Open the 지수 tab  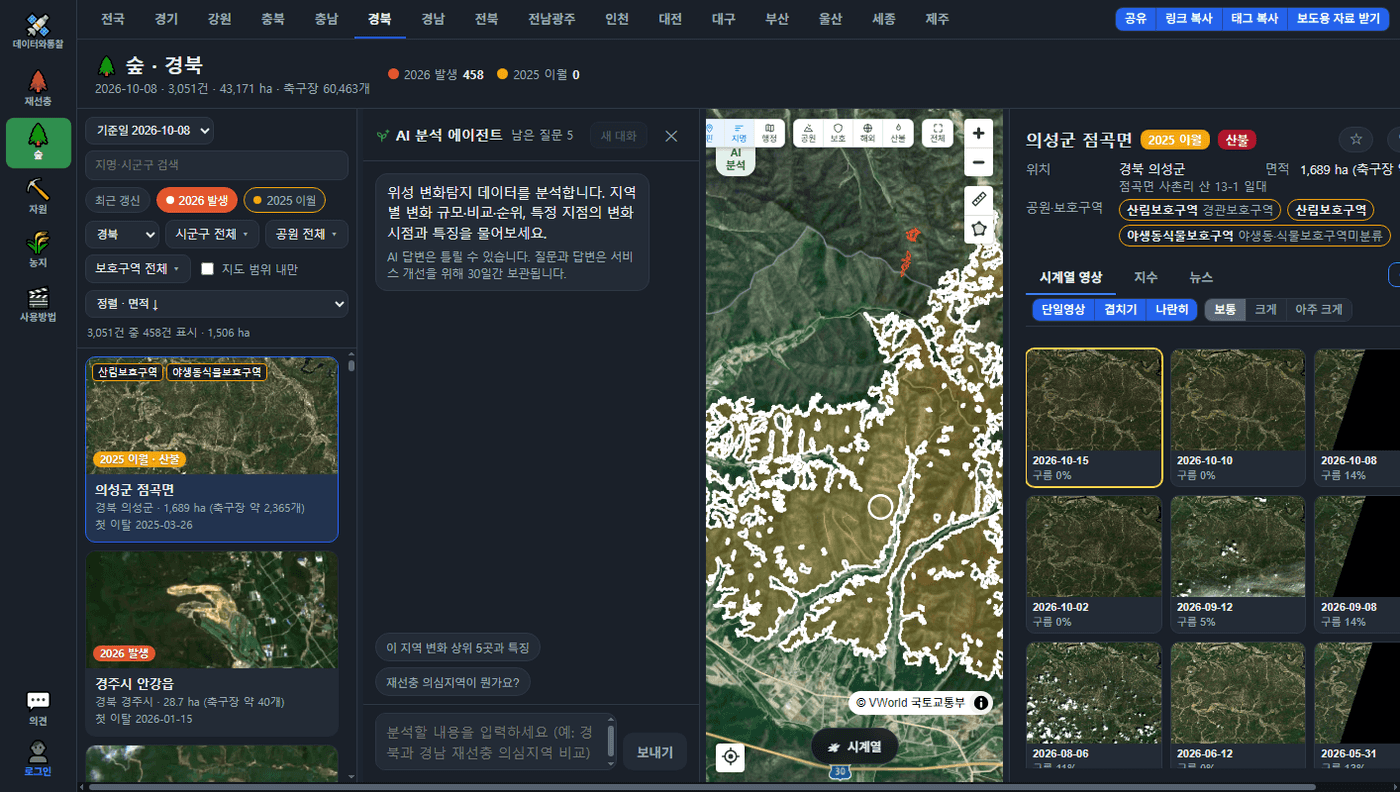pos(1145,277)
